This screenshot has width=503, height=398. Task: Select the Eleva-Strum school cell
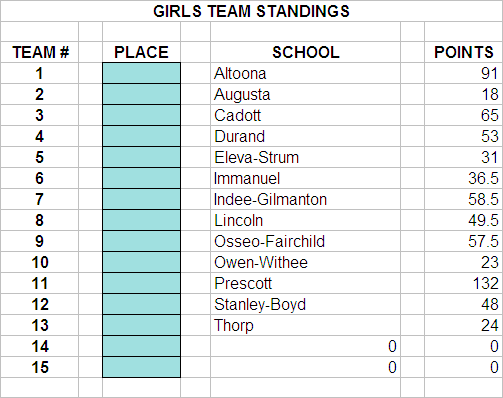(305, 157)
